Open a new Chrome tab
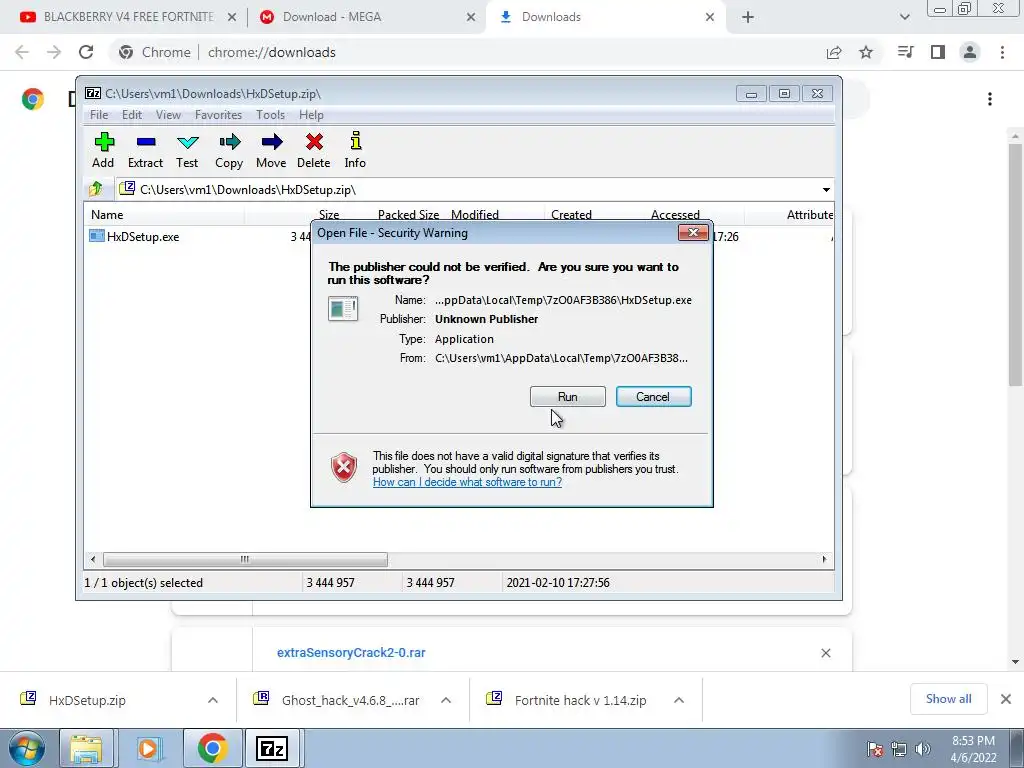The width and height of the screenshot is (1024, 768). tap(748, 17)
